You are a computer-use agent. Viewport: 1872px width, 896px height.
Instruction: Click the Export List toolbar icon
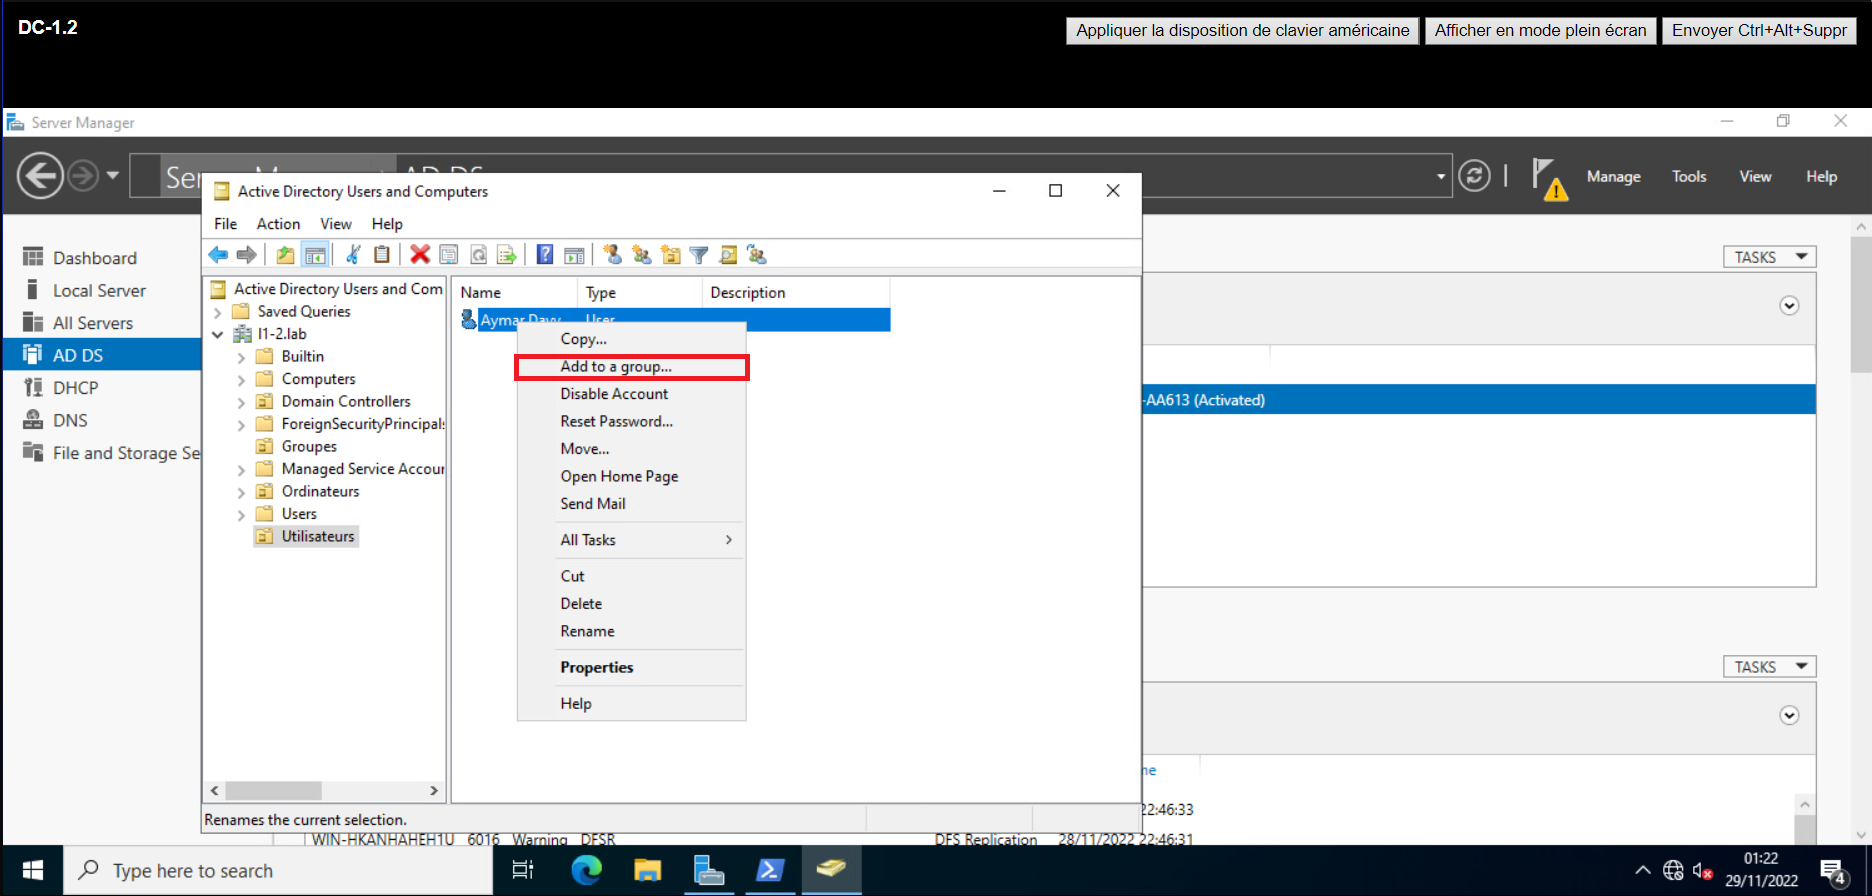(507, 255)
